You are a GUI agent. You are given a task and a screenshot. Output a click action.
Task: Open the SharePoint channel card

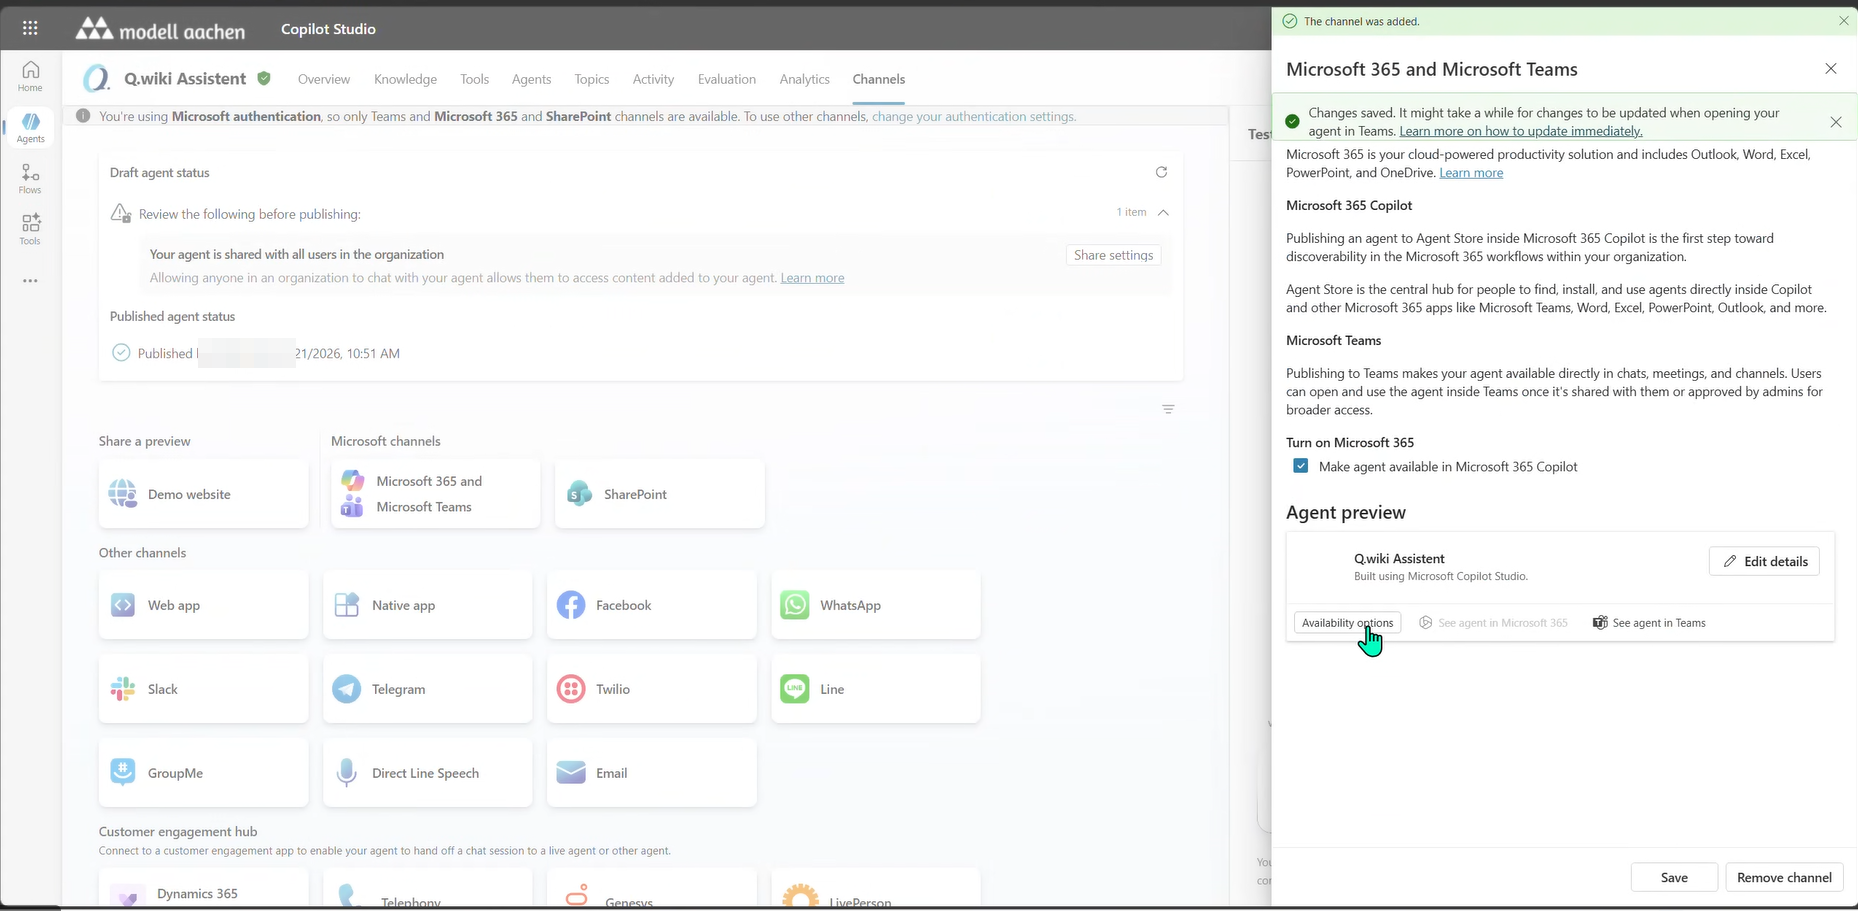[660, 494]
